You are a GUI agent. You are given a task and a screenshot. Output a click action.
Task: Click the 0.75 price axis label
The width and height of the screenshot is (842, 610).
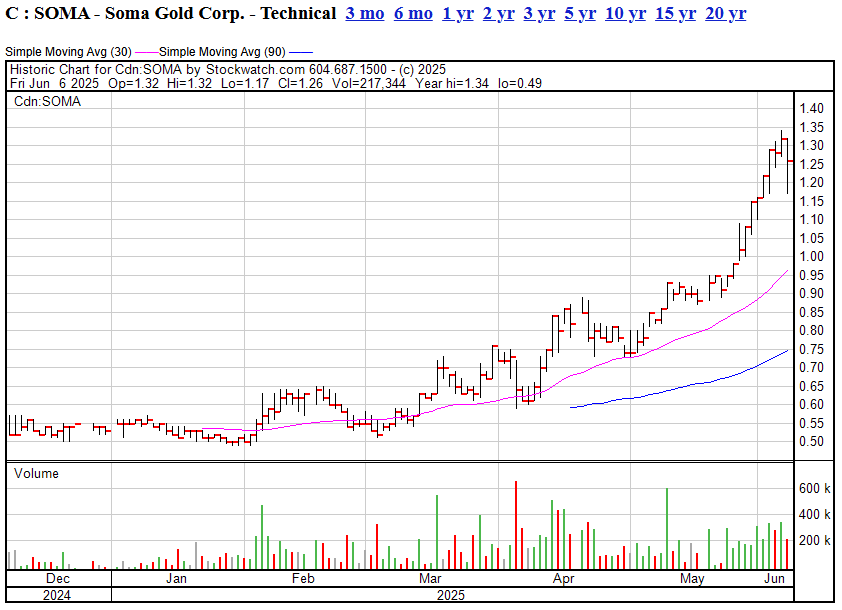[811, 349]
